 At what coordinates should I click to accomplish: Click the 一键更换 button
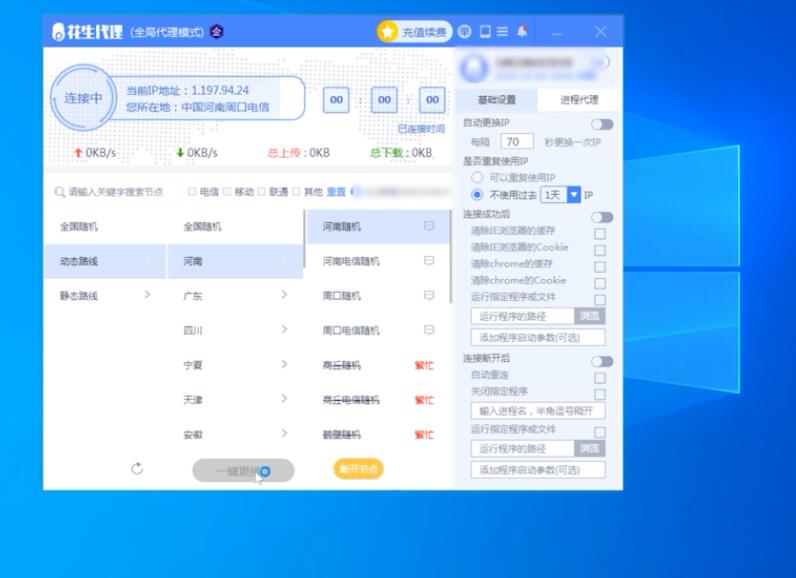point(243,470)
